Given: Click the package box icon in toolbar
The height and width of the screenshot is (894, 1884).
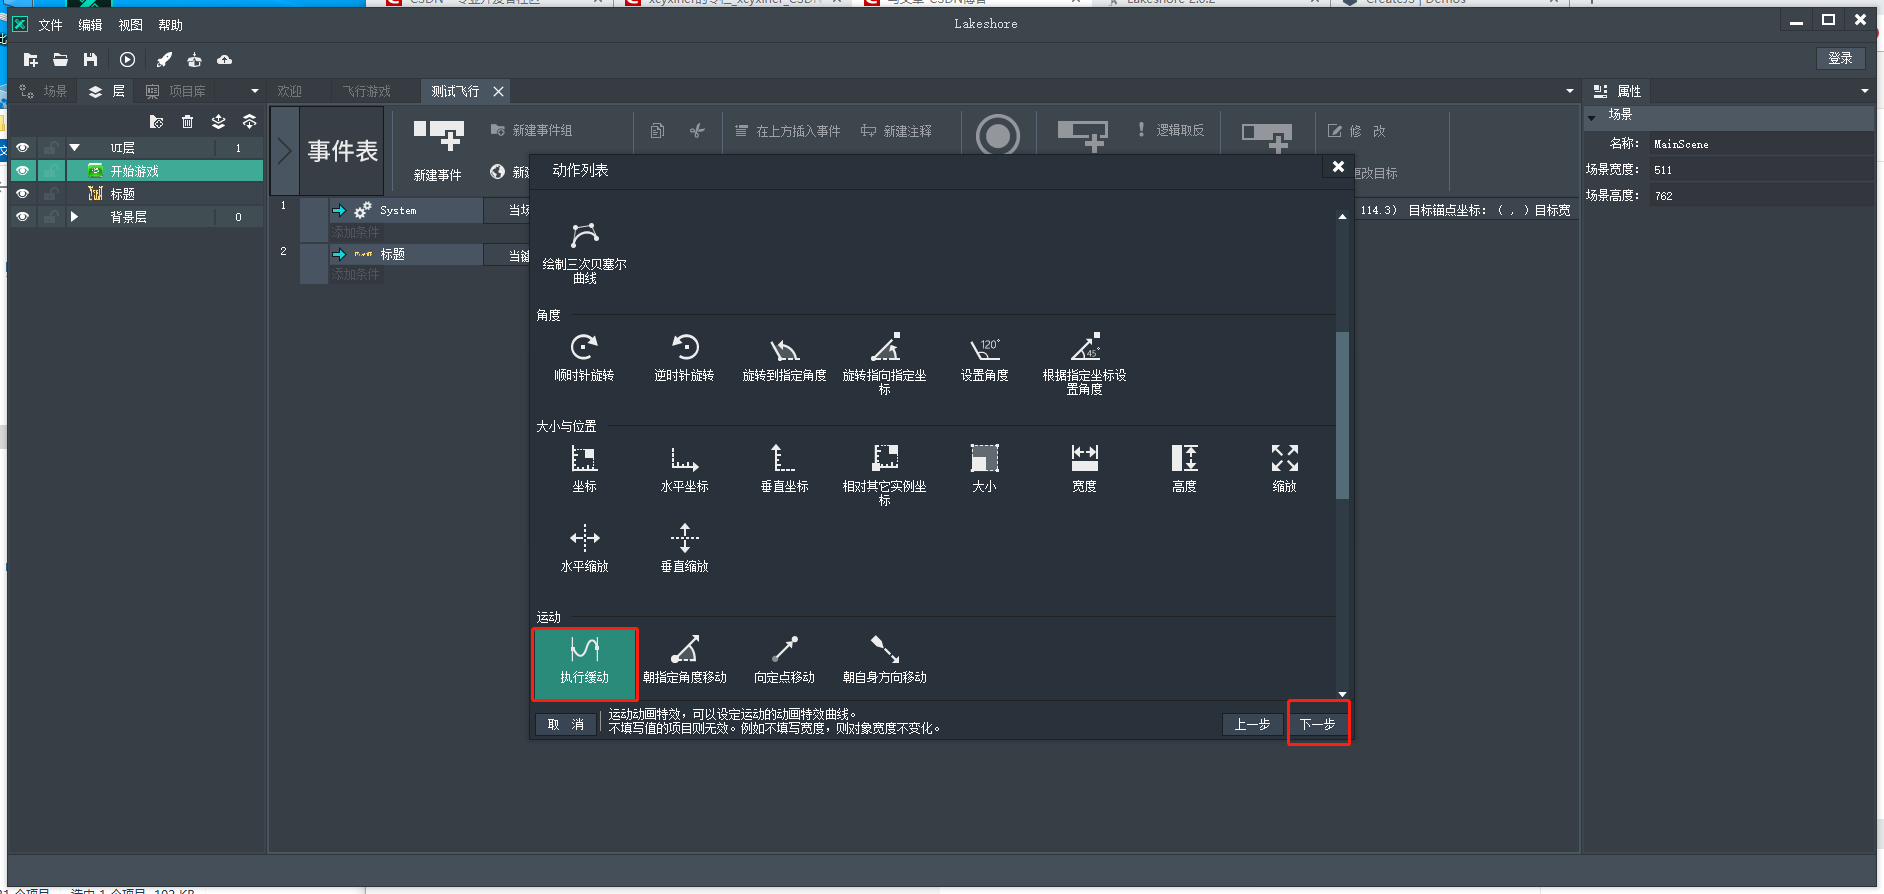Looking at the screenshot, I should (194, 60).
